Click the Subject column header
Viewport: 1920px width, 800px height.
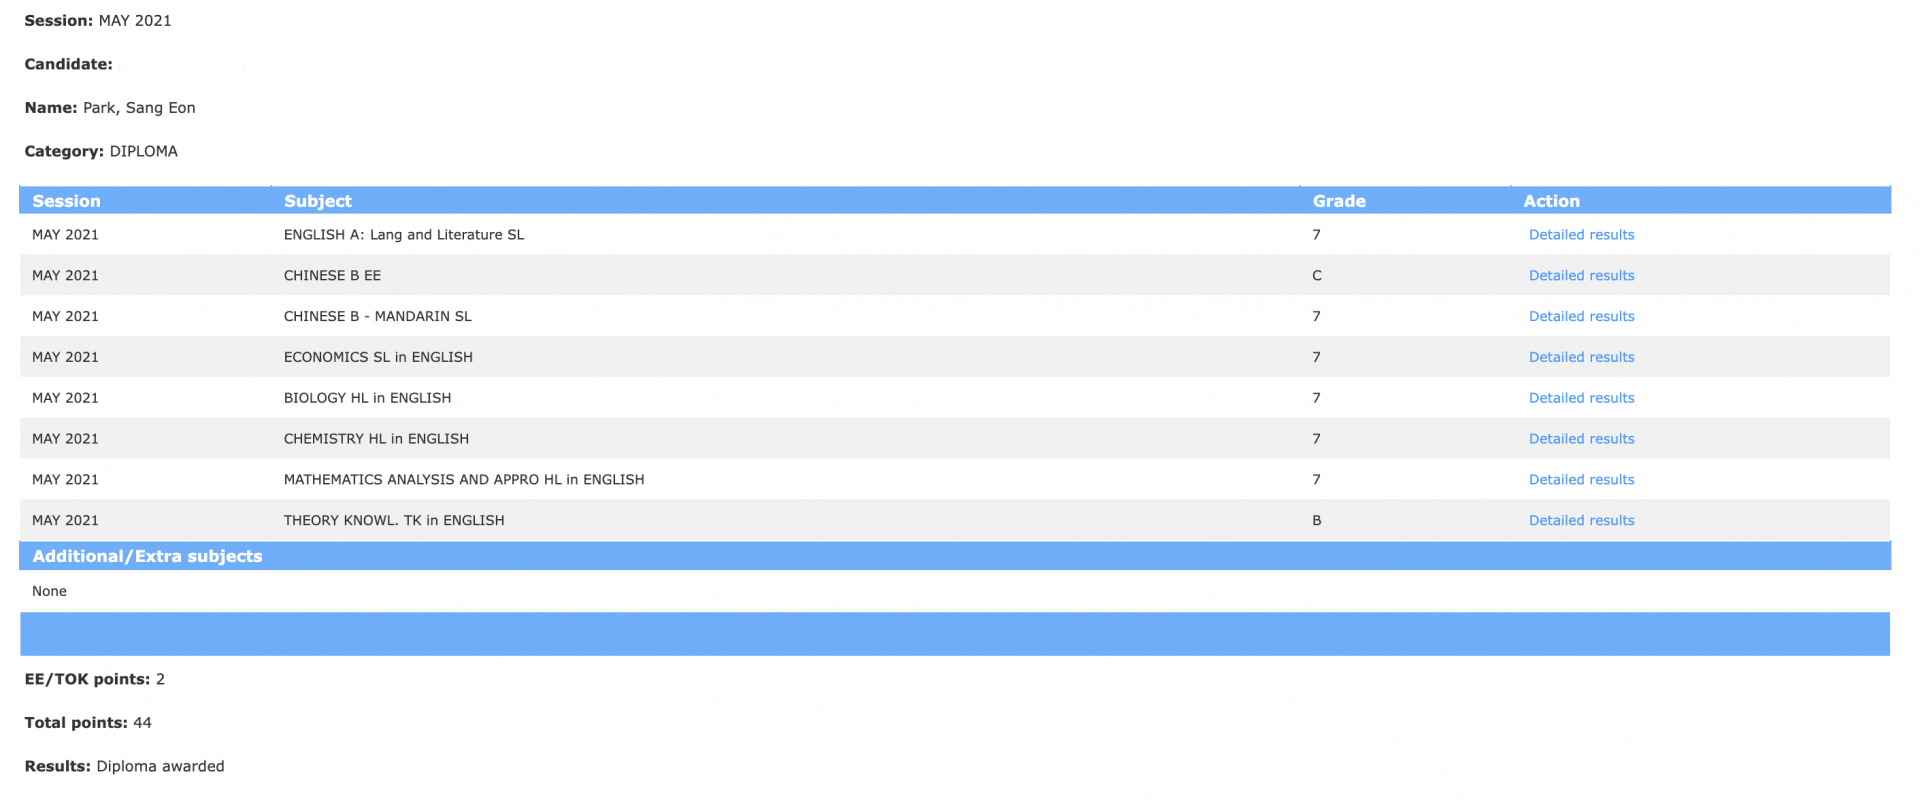pos(318,201)
